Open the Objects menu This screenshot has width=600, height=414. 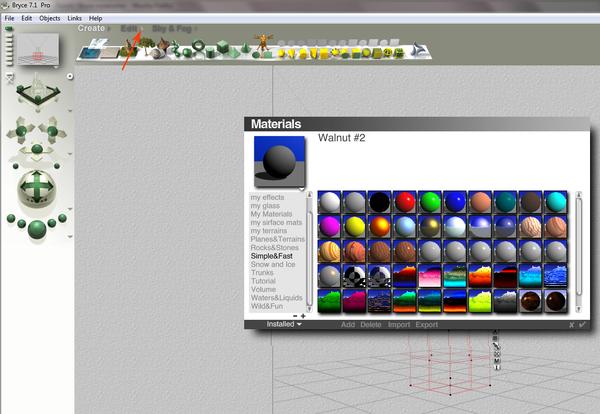pos(50,18)
